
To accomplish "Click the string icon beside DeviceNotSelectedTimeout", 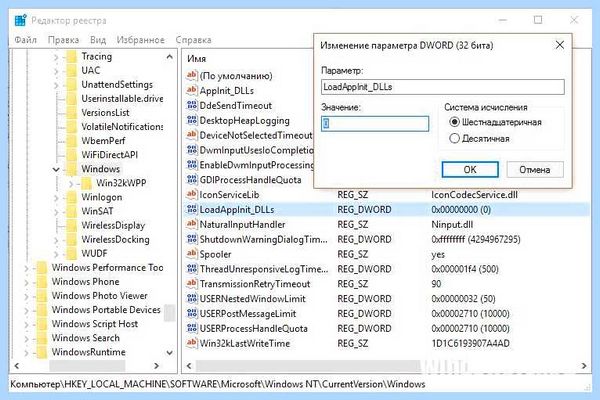I will [x=191, y=135].
